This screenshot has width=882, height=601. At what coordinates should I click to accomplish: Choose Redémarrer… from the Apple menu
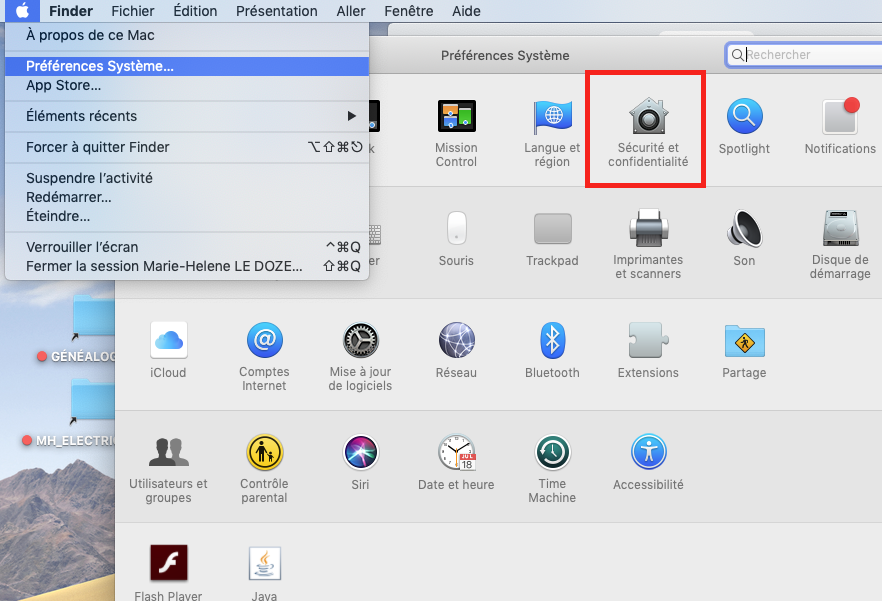(x=69, y=197)
